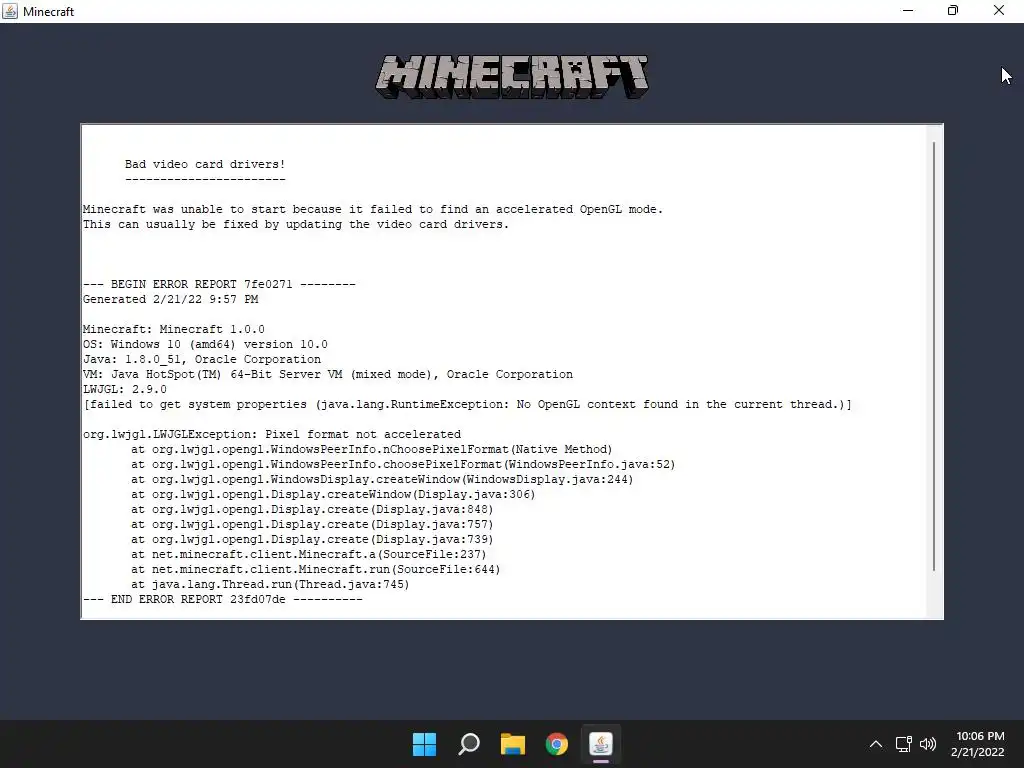1024x768 pixels.
Task: Click the line 'BEGIN ERROR REPORT 7fe0271'
Action: 219,284
